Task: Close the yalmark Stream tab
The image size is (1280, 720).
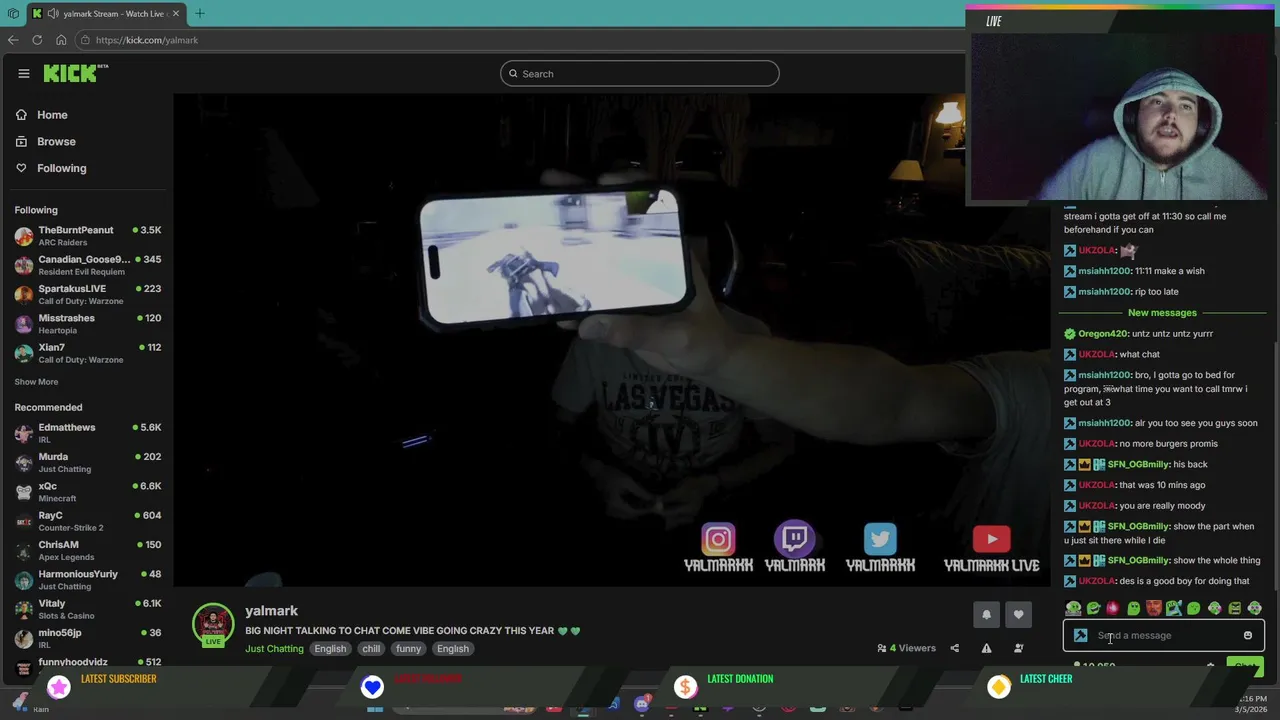Action: 176,13
